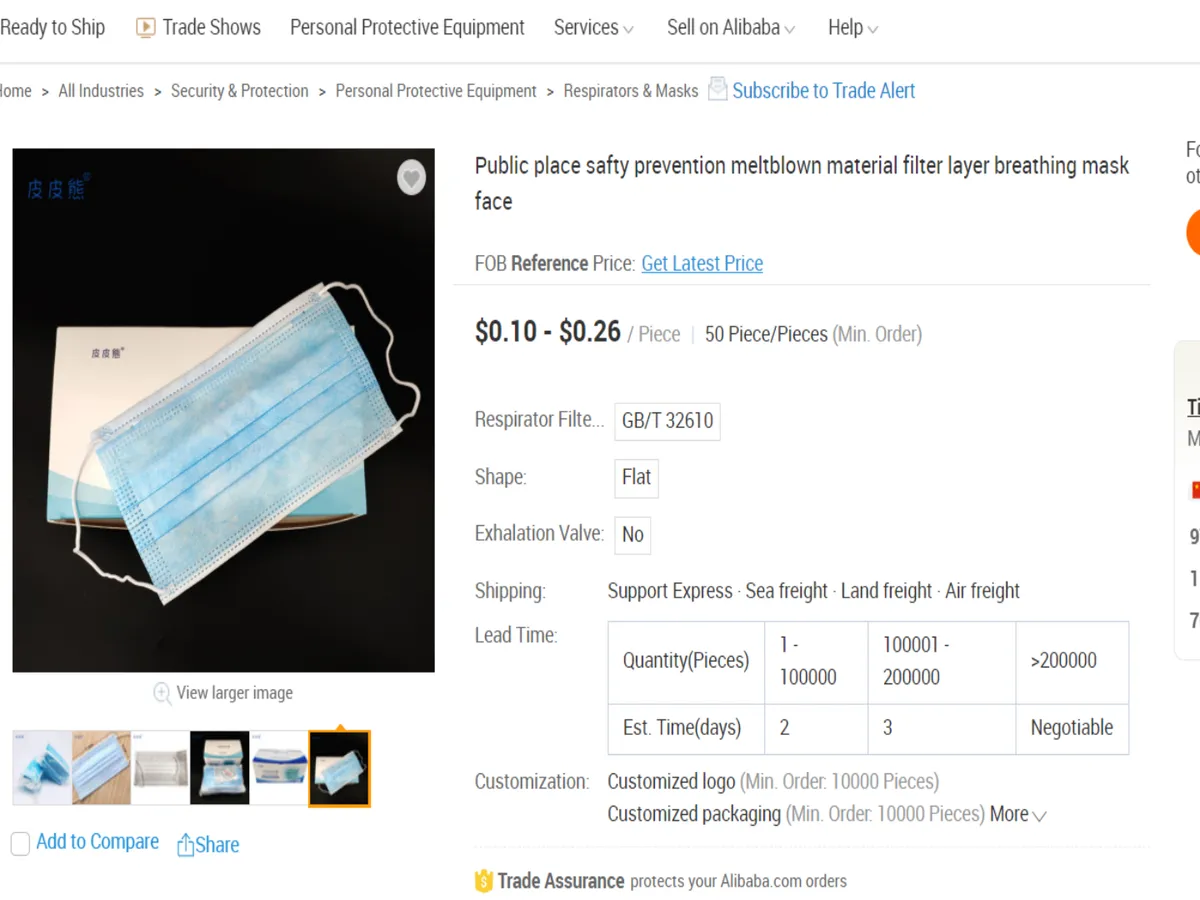Viewport: 1200px width, 900px height.
Task: Tick the Add to Compare checkbox
Action: coord(21,844)
